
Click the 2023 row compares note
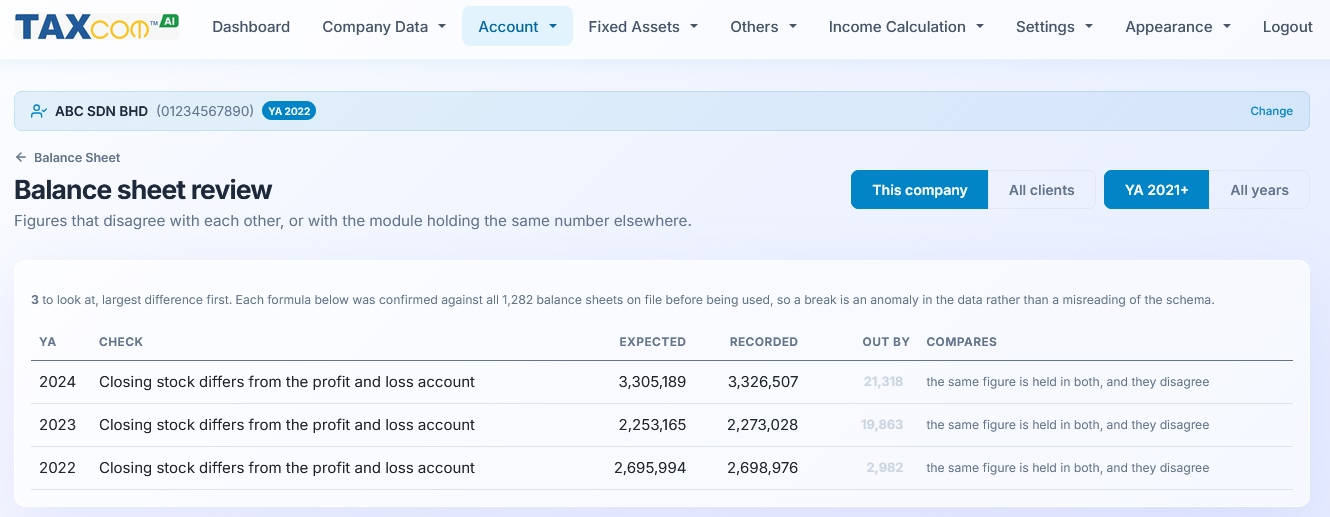[x=1068, y=425]
